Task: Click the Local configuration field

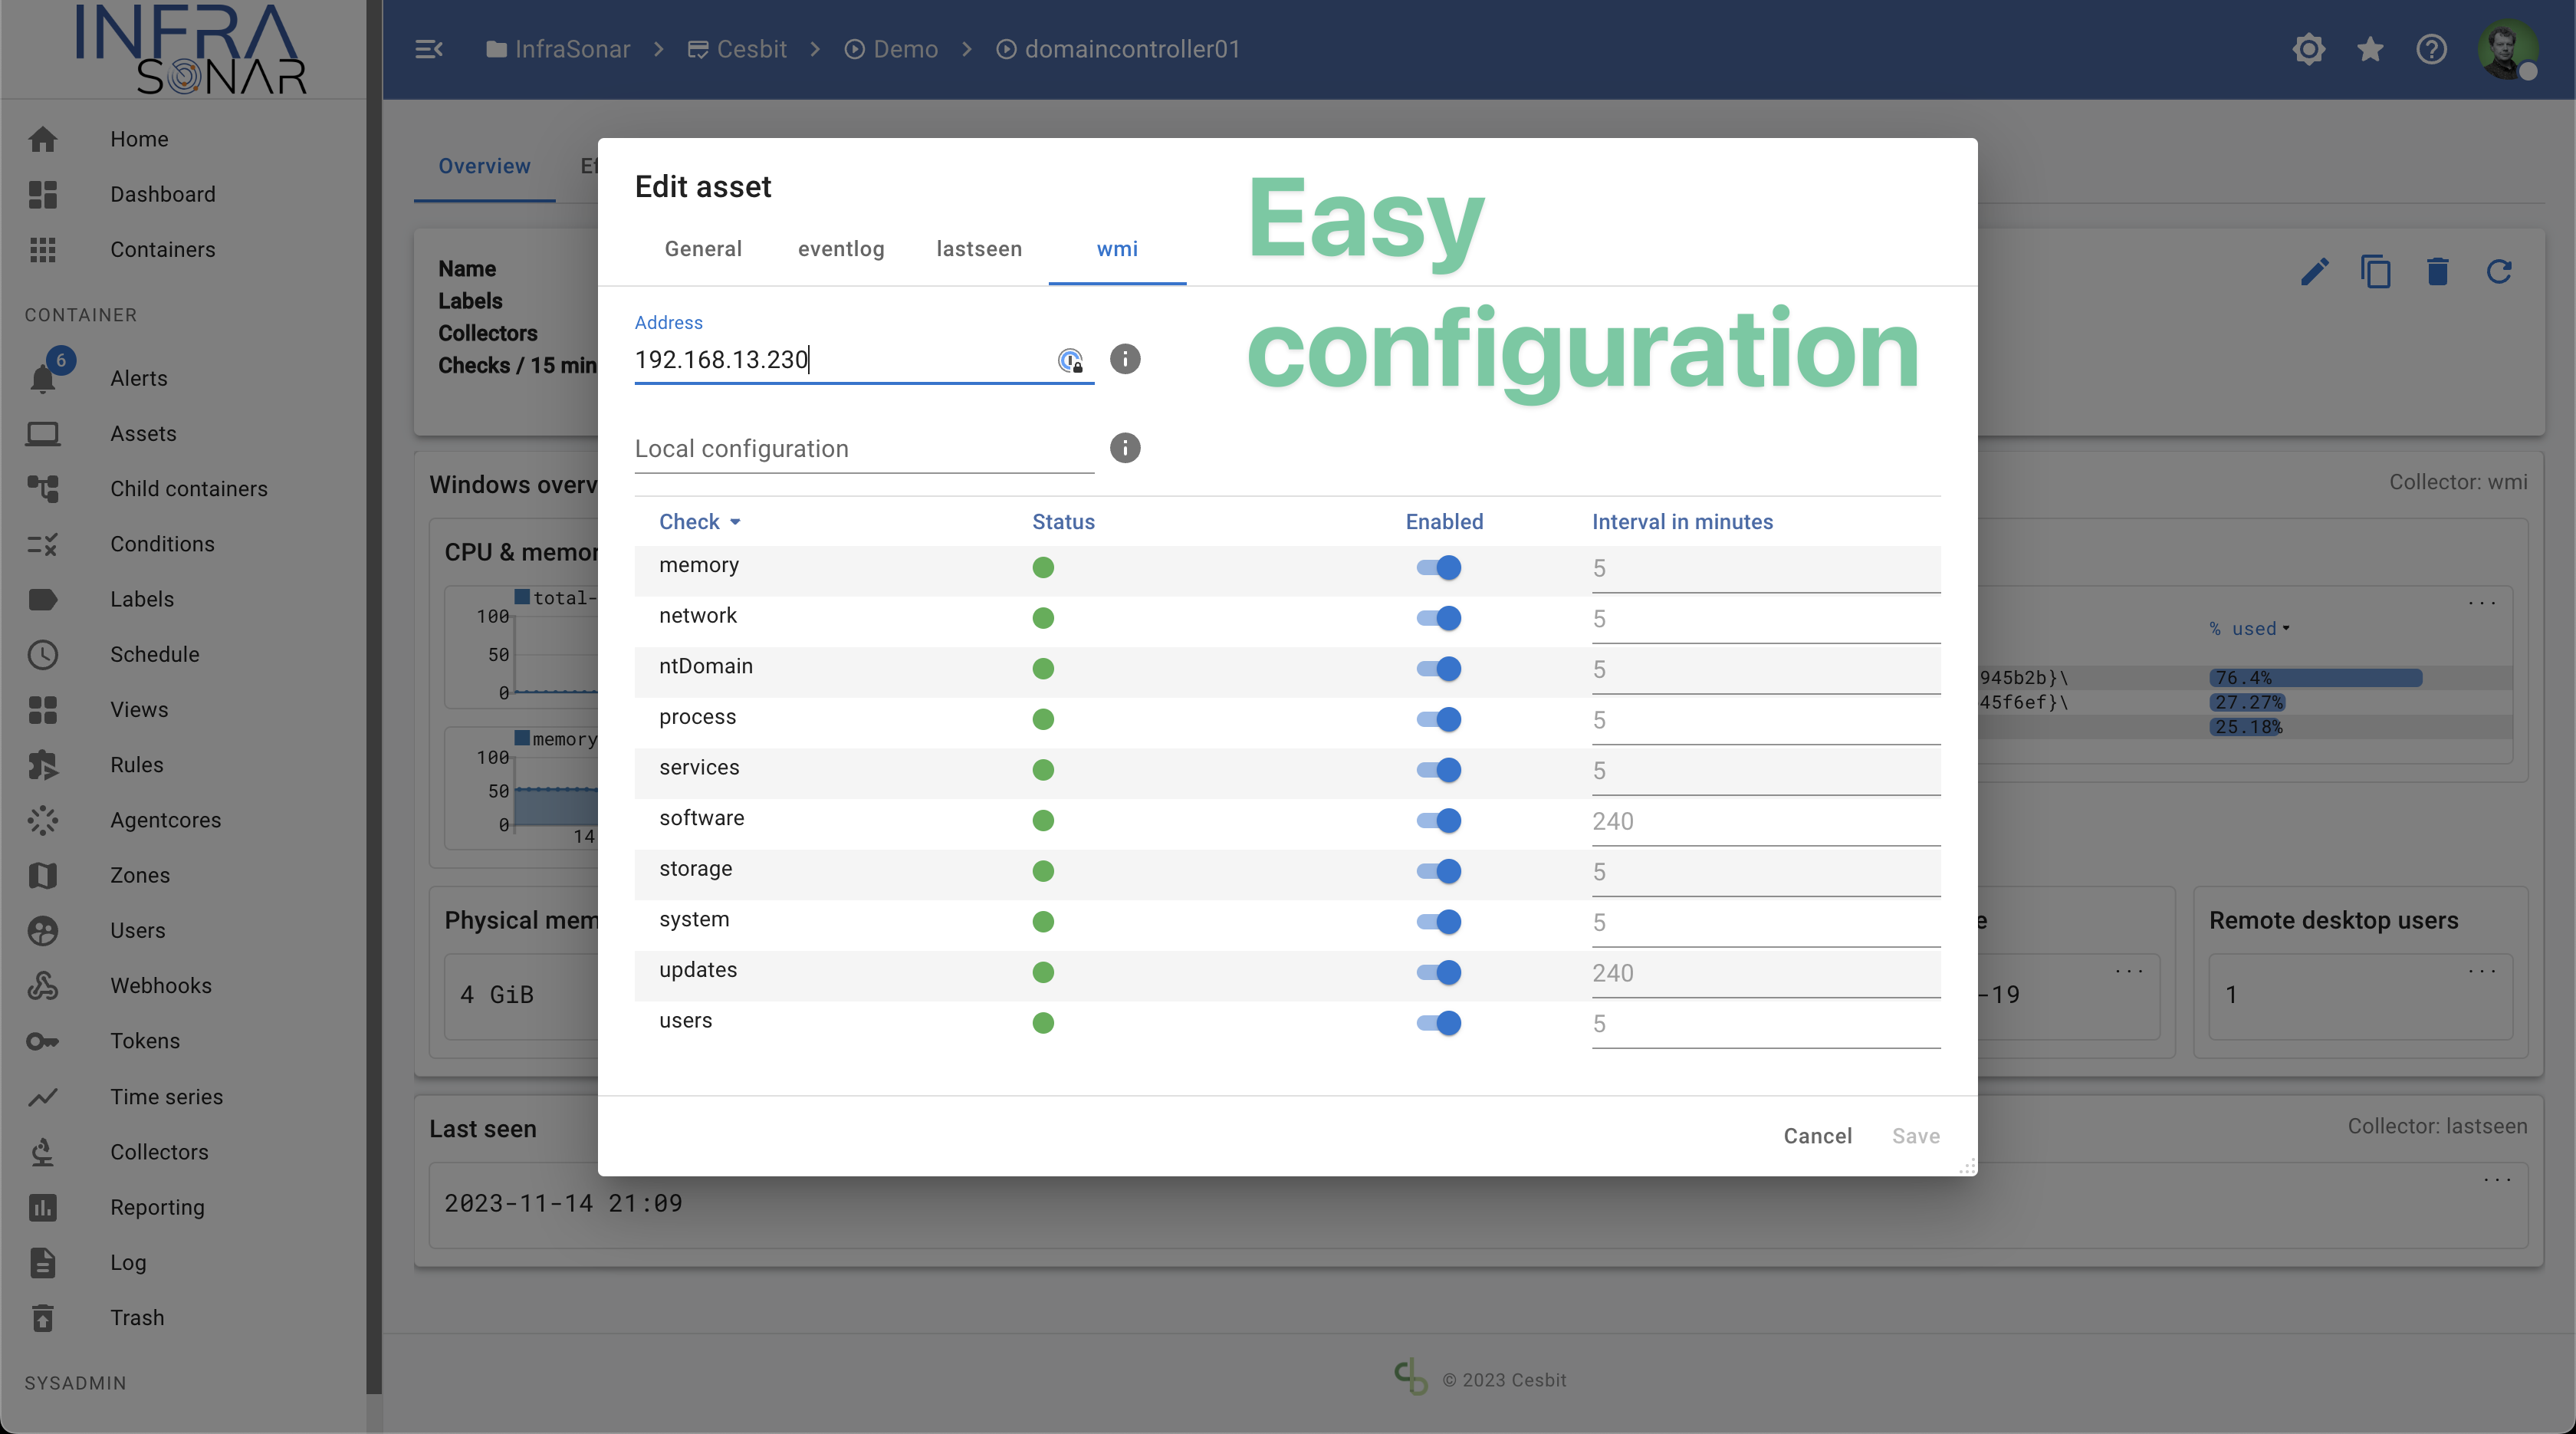Action: (864, 449)
